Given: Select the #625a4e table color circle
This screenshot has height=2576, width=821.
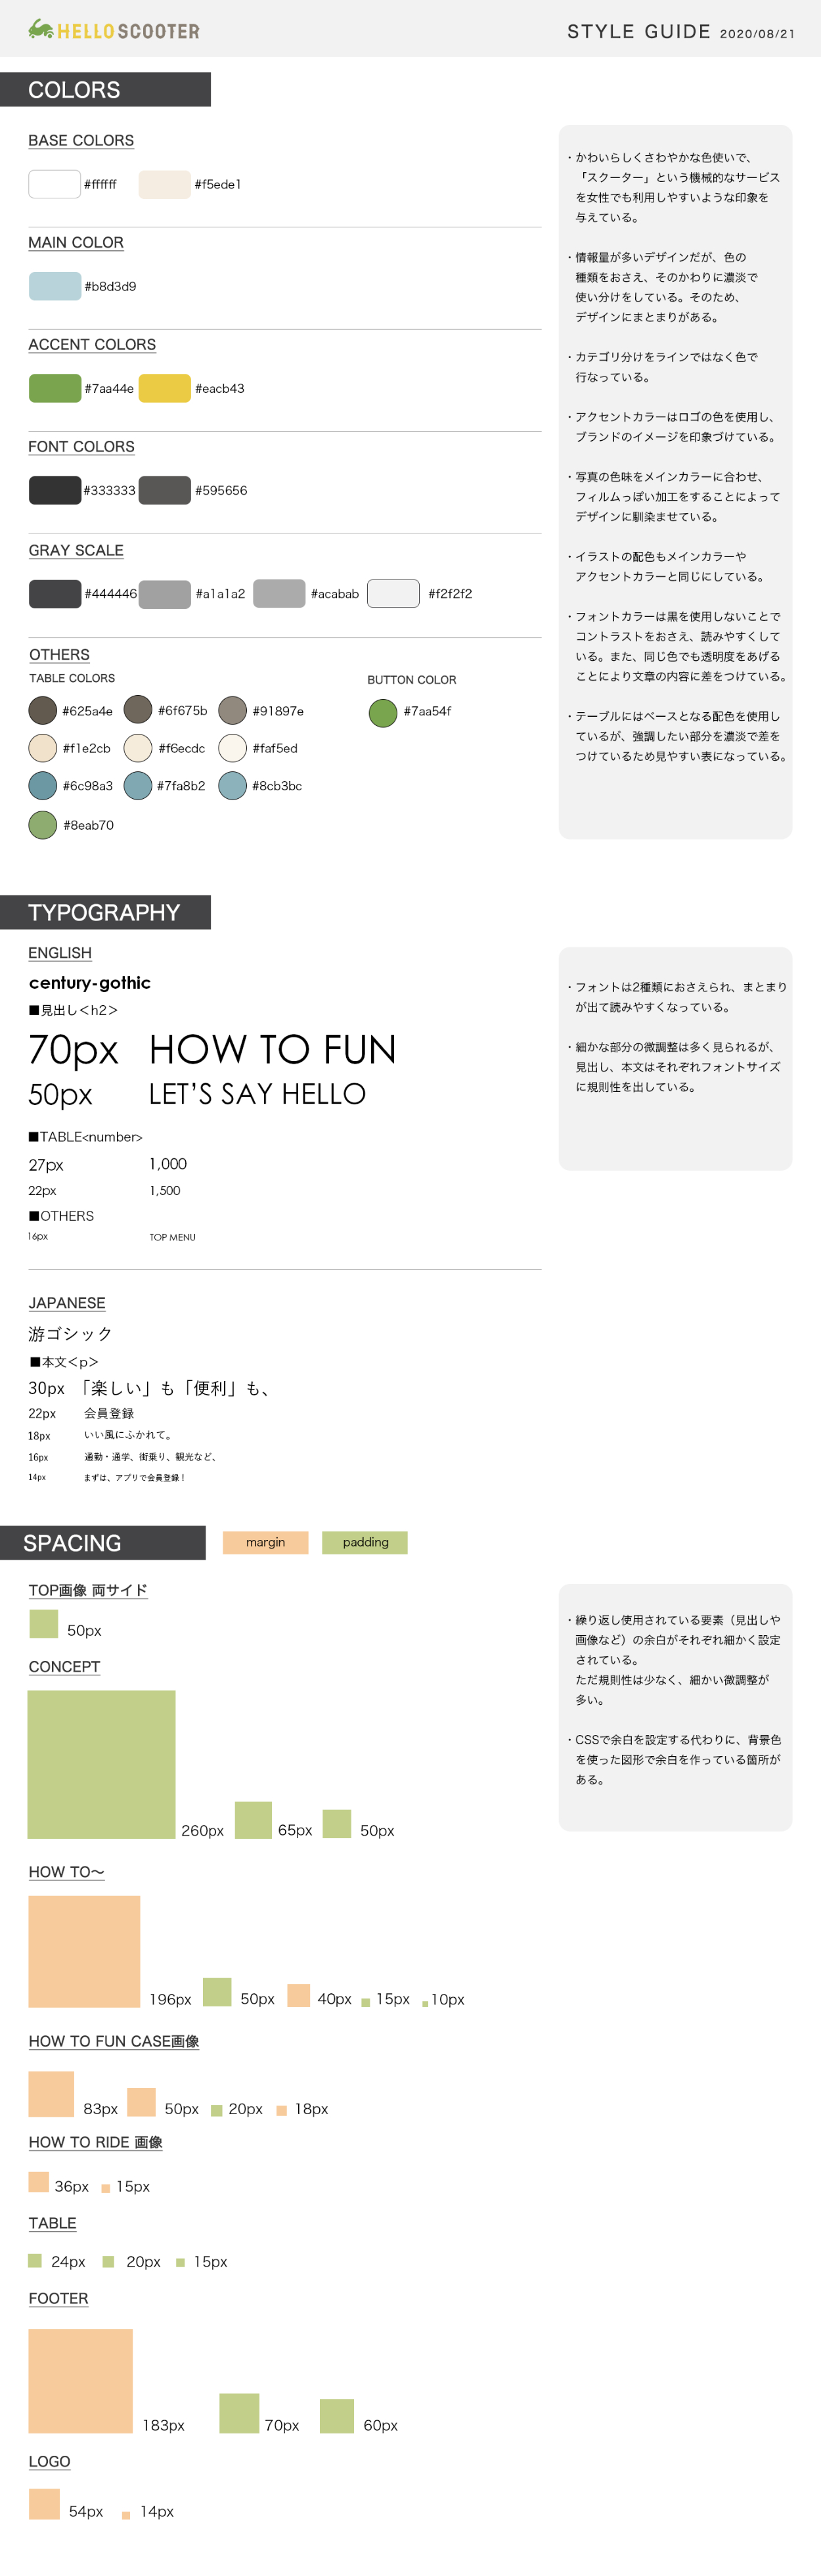Looking at the screenshot, I should tap(43, 710).
